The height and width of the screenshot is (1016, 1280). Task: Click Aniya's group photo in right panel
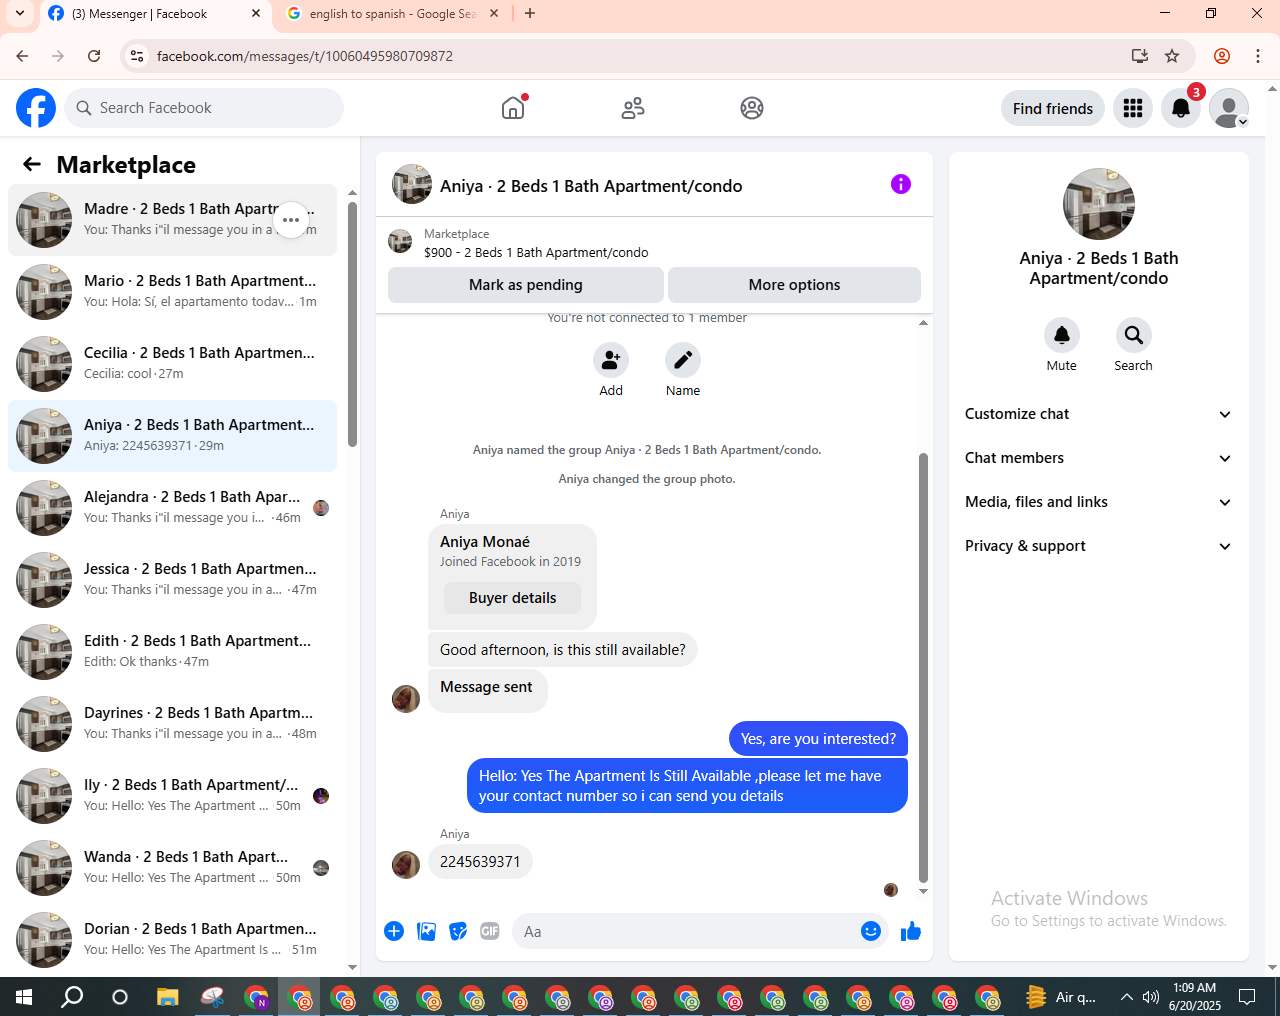tap(1099, 204)
